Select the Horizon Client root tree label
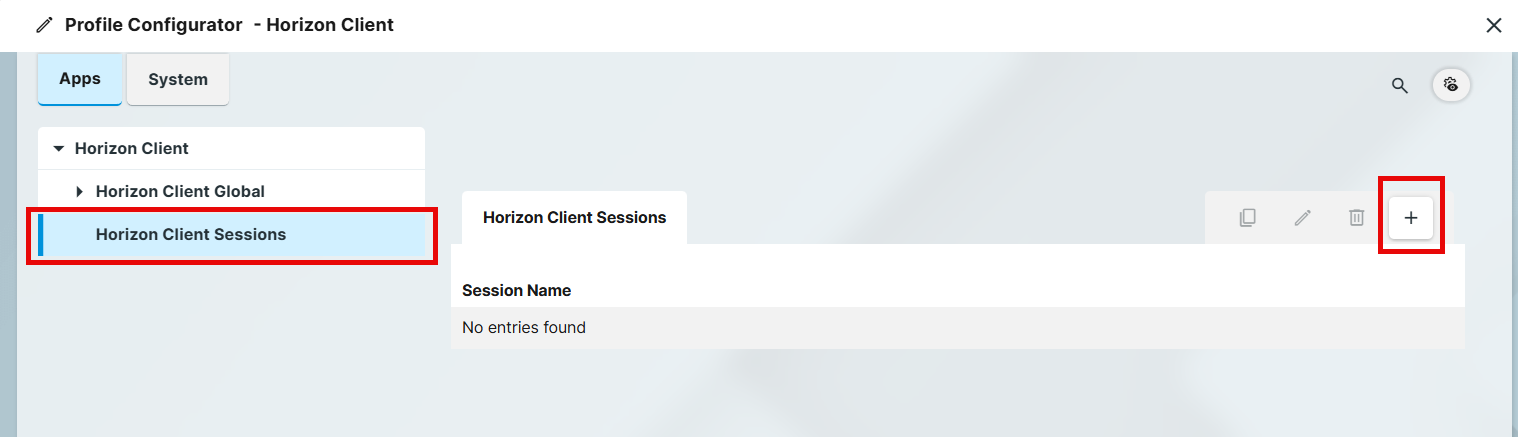The height and width of the screenshot is (437, 1518). [x=132, y=148]
